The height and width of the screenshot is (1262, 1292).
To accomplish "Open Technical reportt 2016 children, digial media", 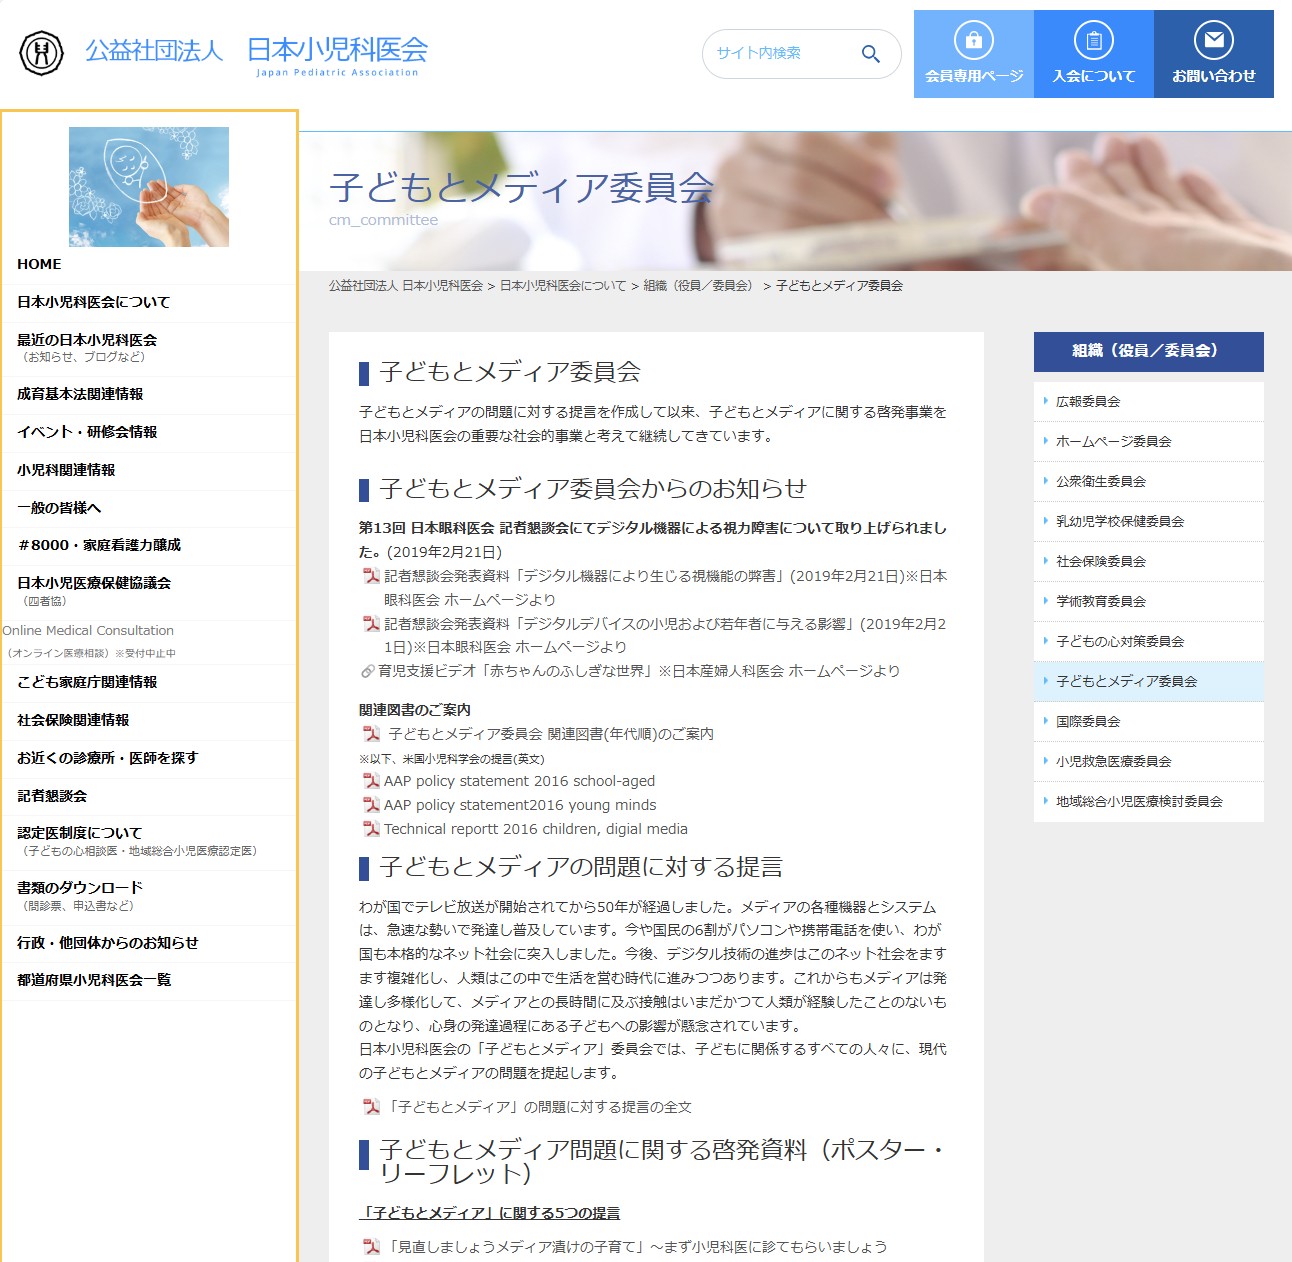I will pyautogui.click(x=536, y=829).
